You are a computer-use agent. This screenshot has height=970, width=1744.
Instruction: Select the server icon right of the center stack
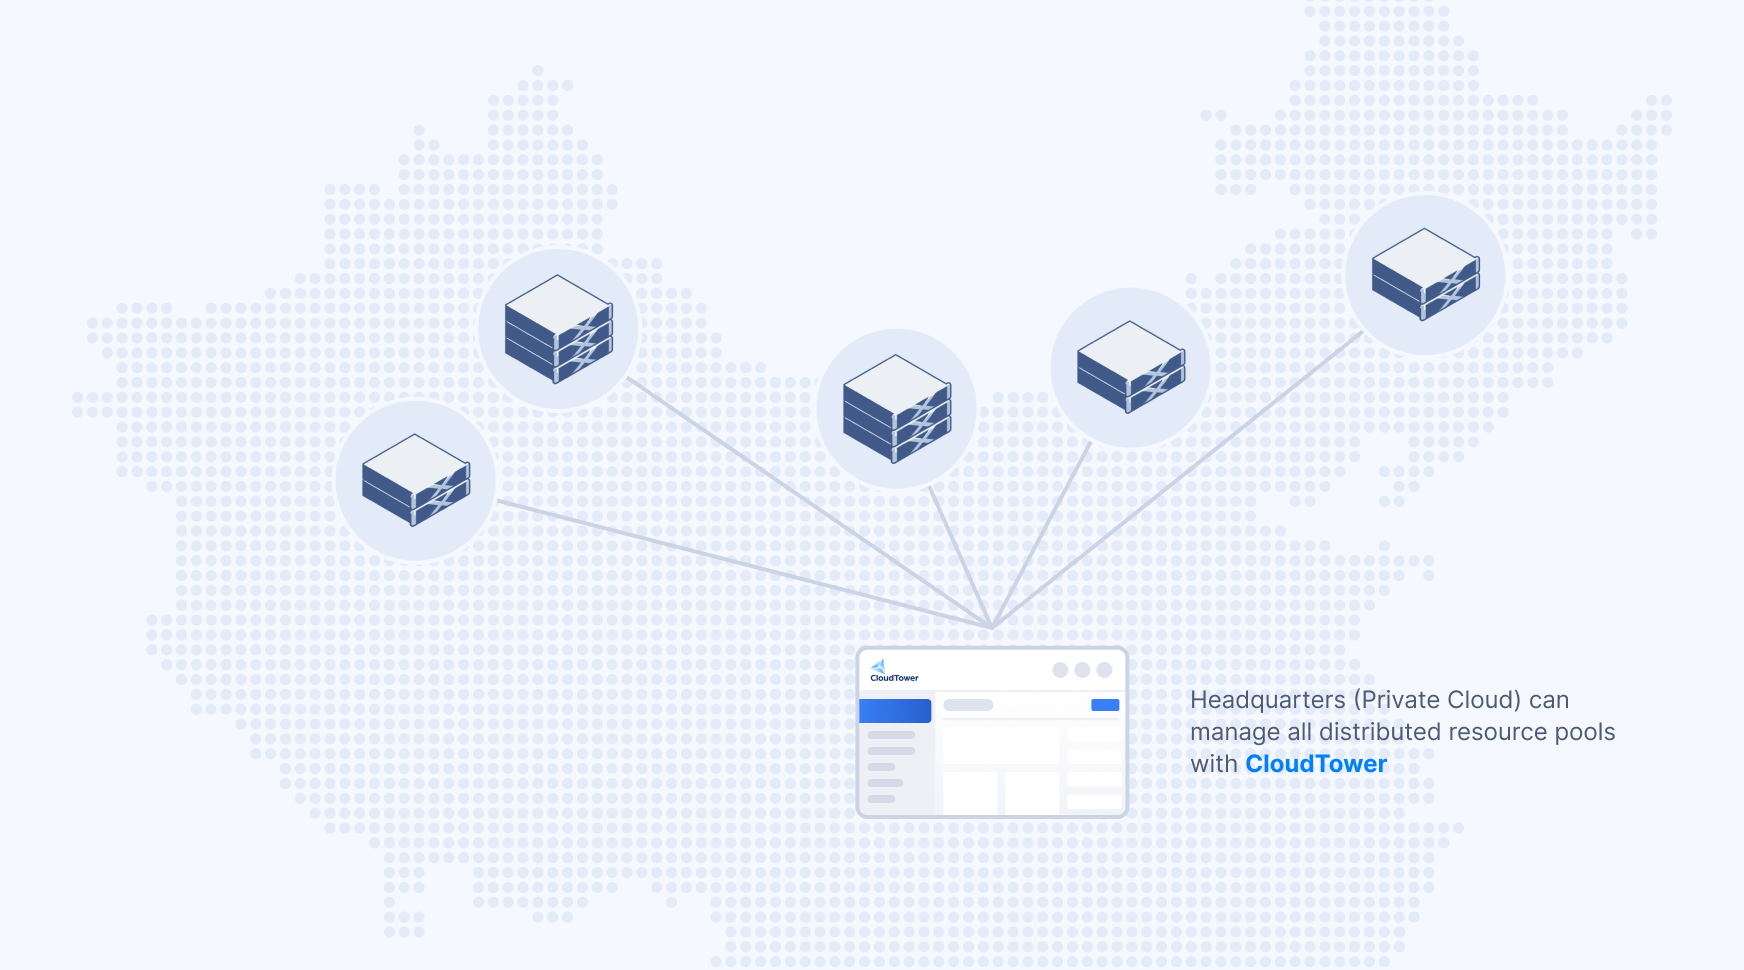pyautogui.click(x=1130, y=367)
